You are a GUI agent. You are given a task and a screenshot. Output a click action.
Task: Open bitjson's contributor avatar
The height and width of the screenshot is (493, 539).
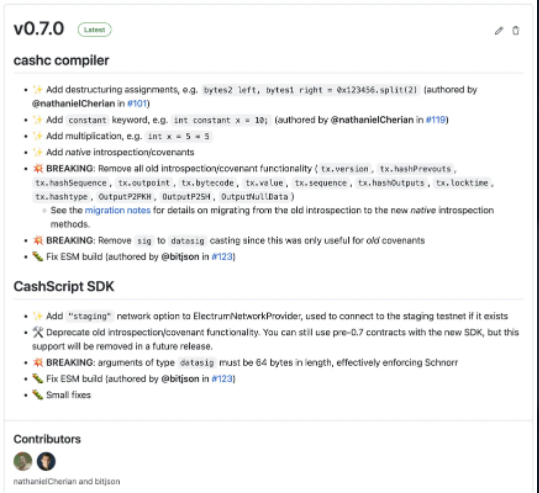click(x=46, y=461)
